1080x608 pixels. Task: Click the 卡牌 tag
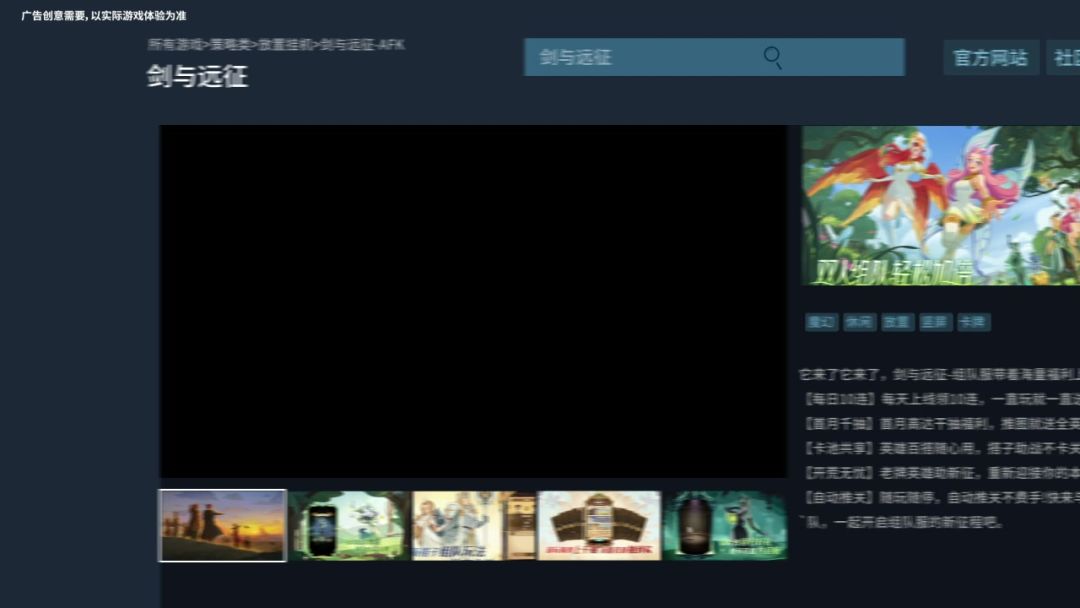974,322
